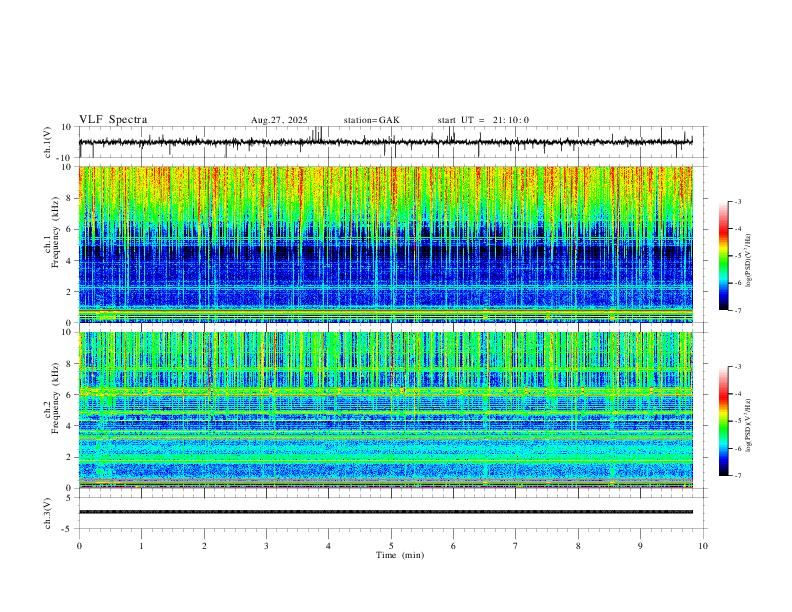Click the black ch.3 voltage trace band

pos(385,512)
